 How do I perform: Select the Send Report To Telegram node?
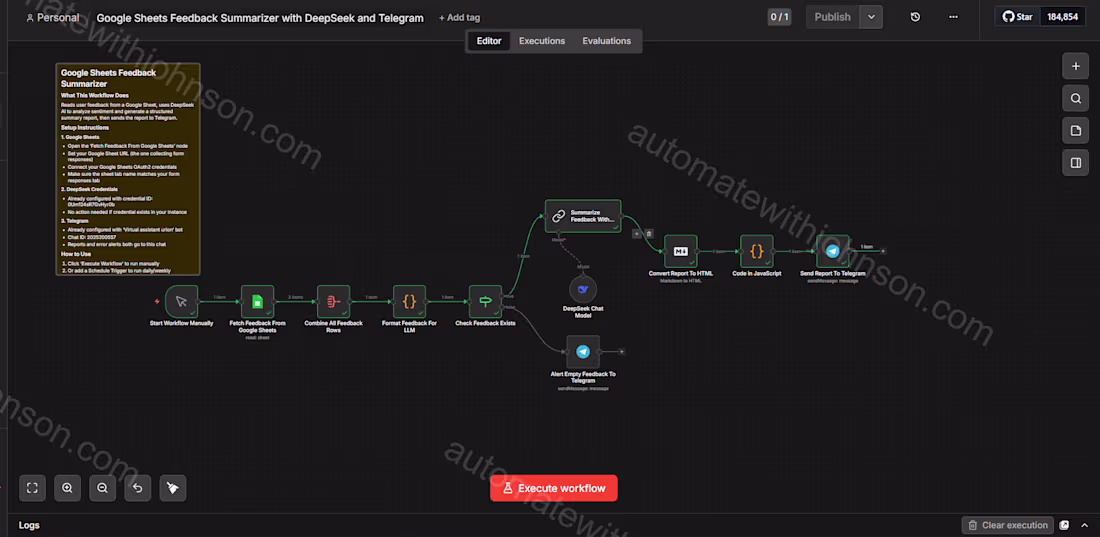(833, 251)
